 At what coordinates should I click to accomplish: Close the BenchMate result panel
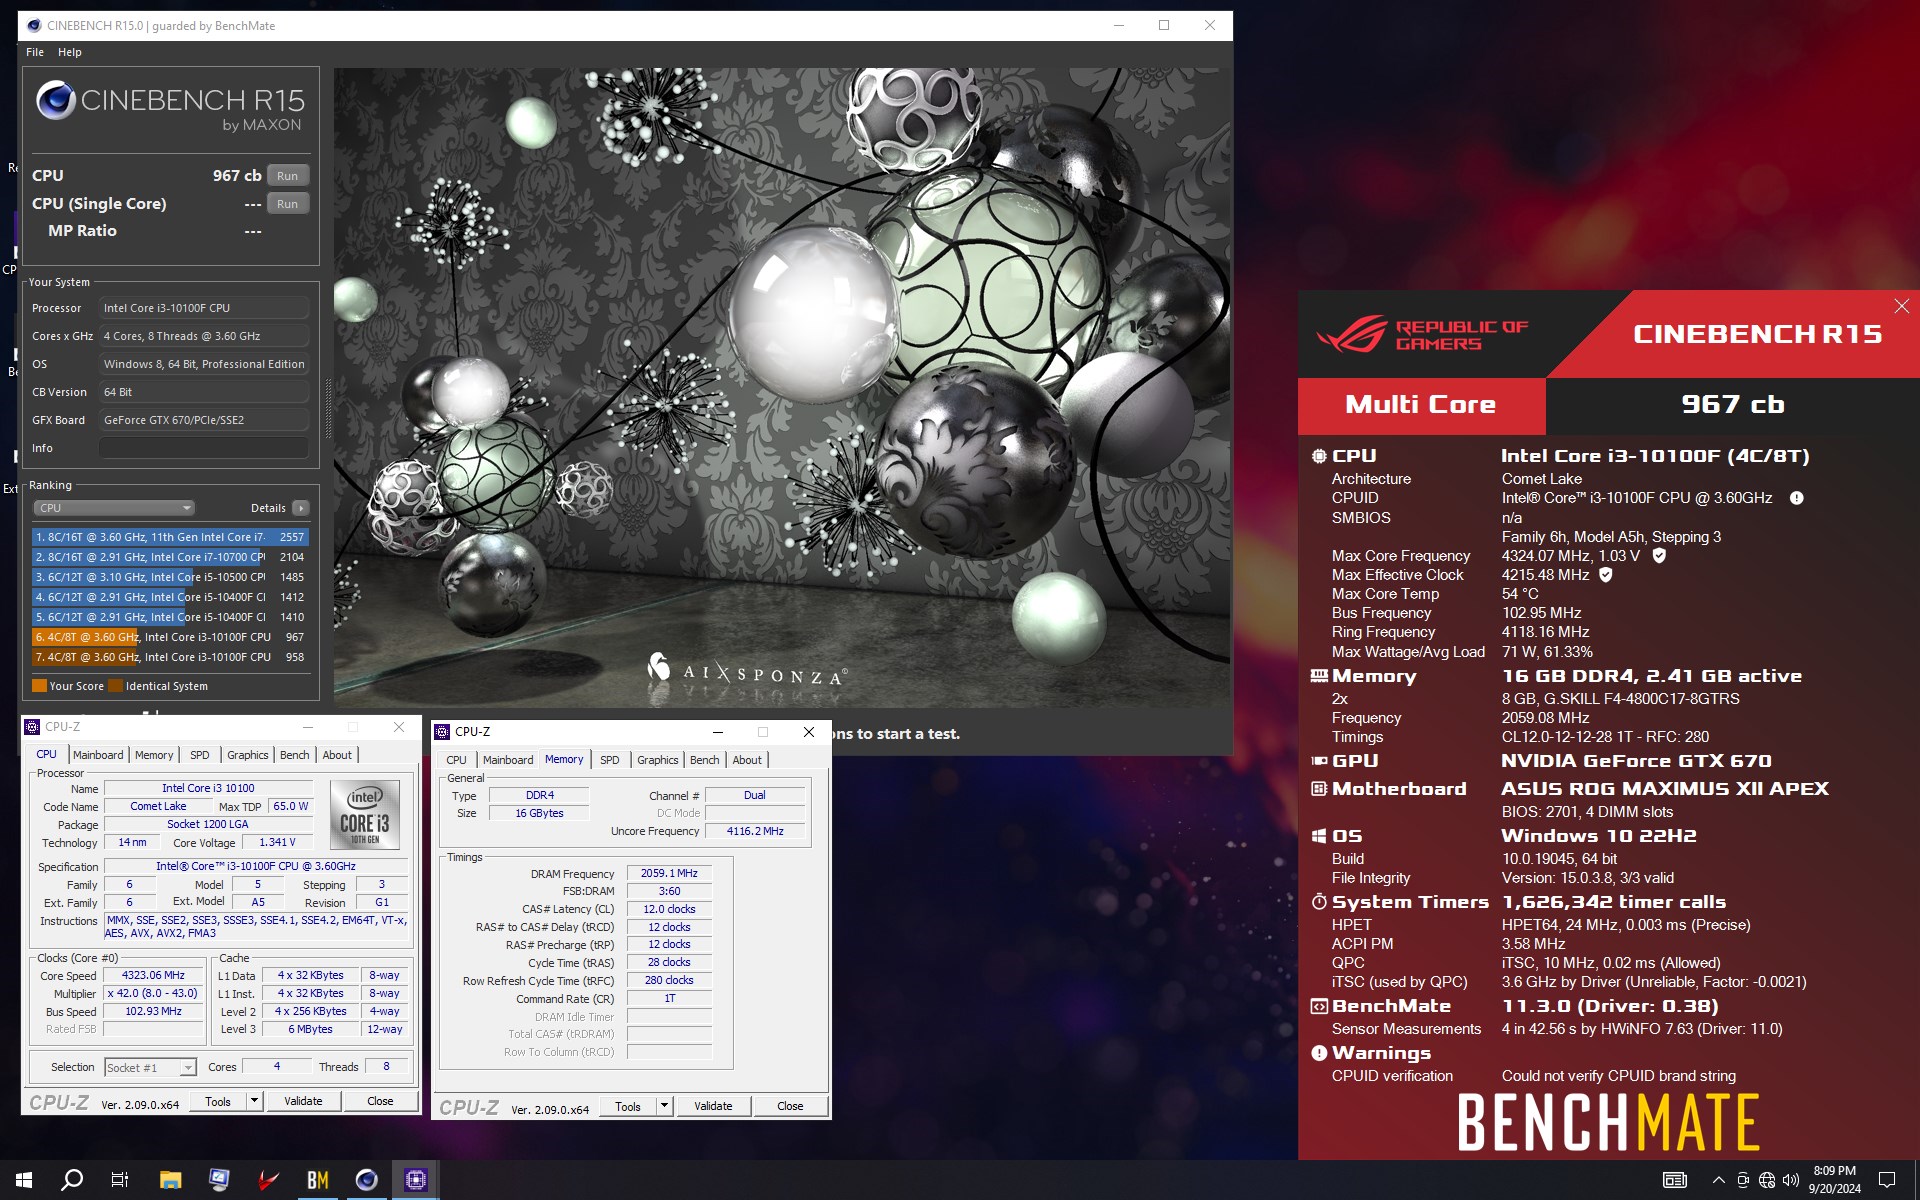tap(1901, 306)
